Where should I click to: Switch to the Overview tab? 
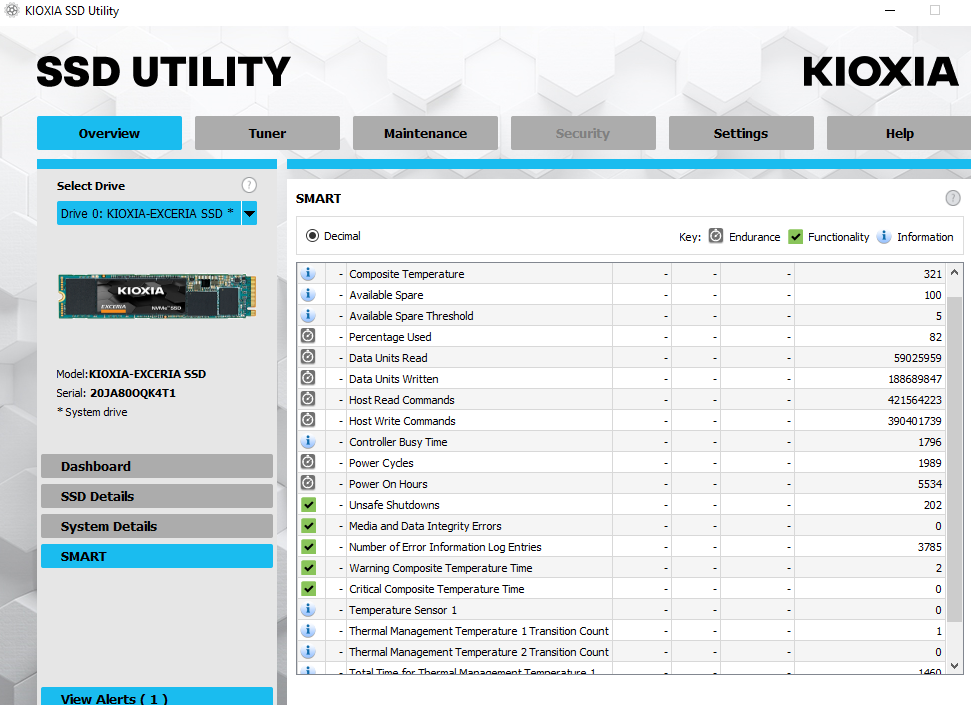(x=109, y=133)
